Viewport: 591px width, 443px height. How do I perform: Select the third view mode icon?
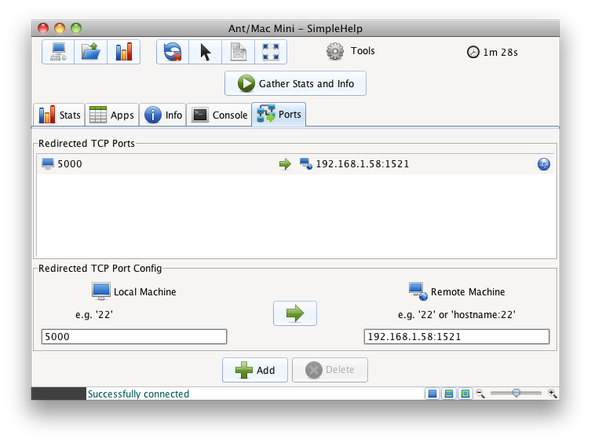(465, 394)
